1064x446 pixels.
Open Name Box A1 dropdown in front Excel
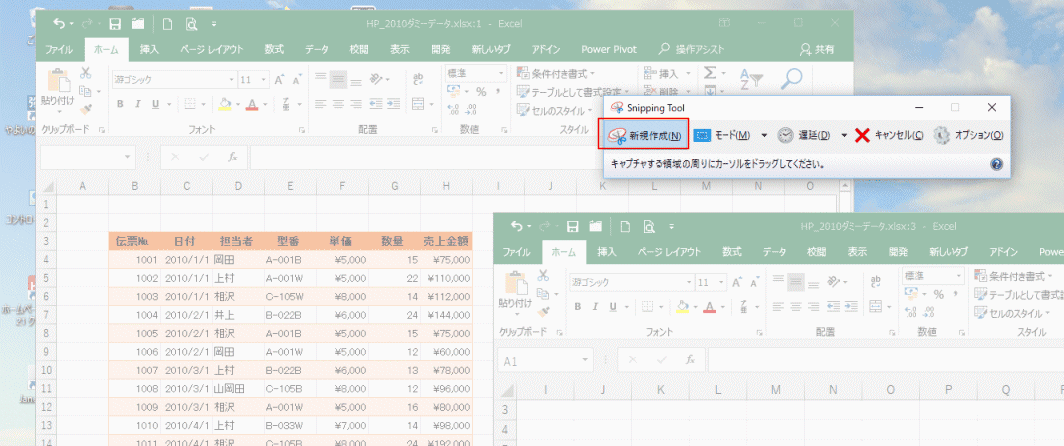[584, 360]
